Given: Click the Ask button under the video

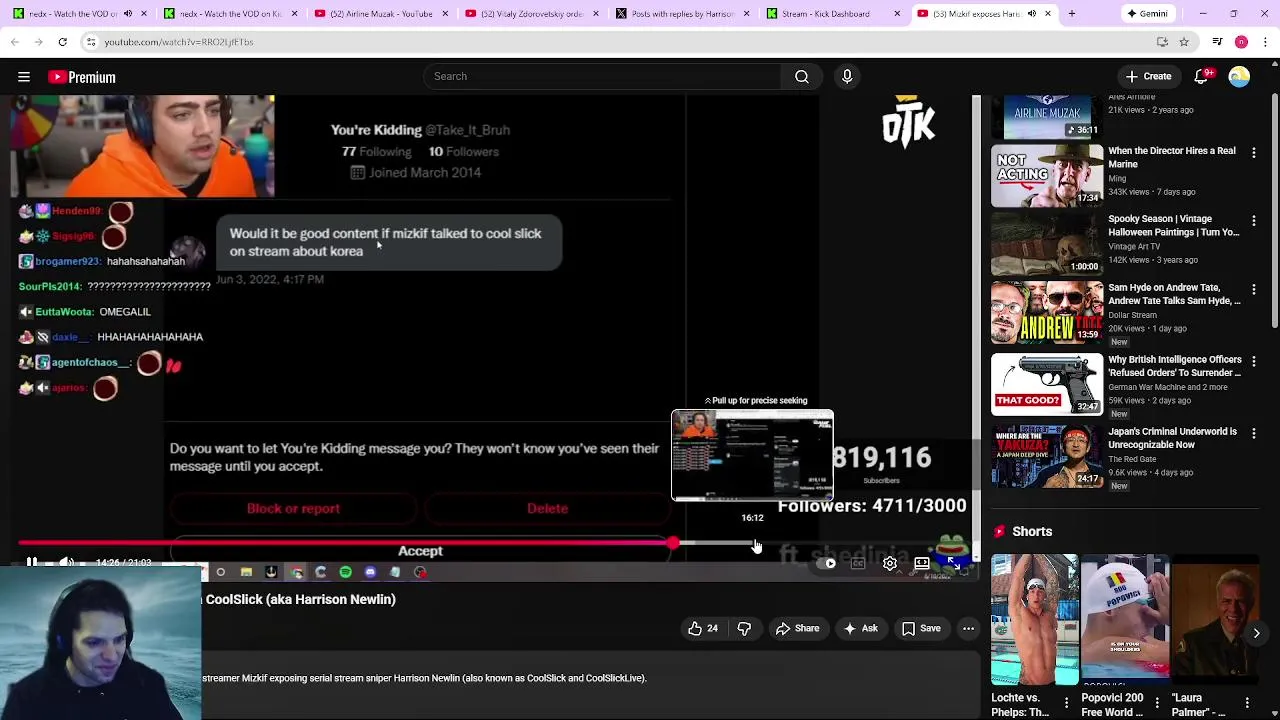Looking at the screenshot, I should click(860, 629).
